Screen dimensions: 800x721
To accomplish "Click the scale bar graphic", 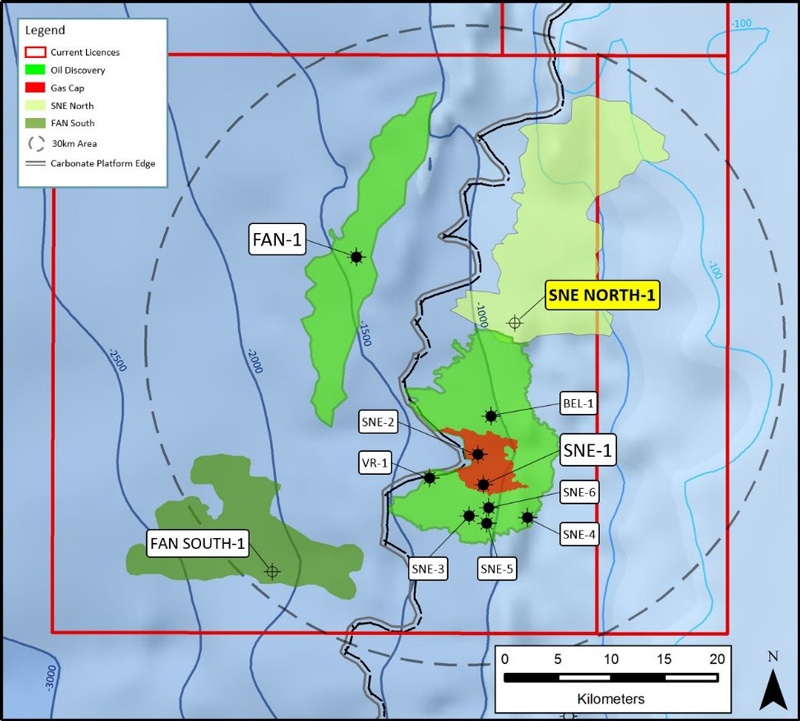I will tap(611, 678).
